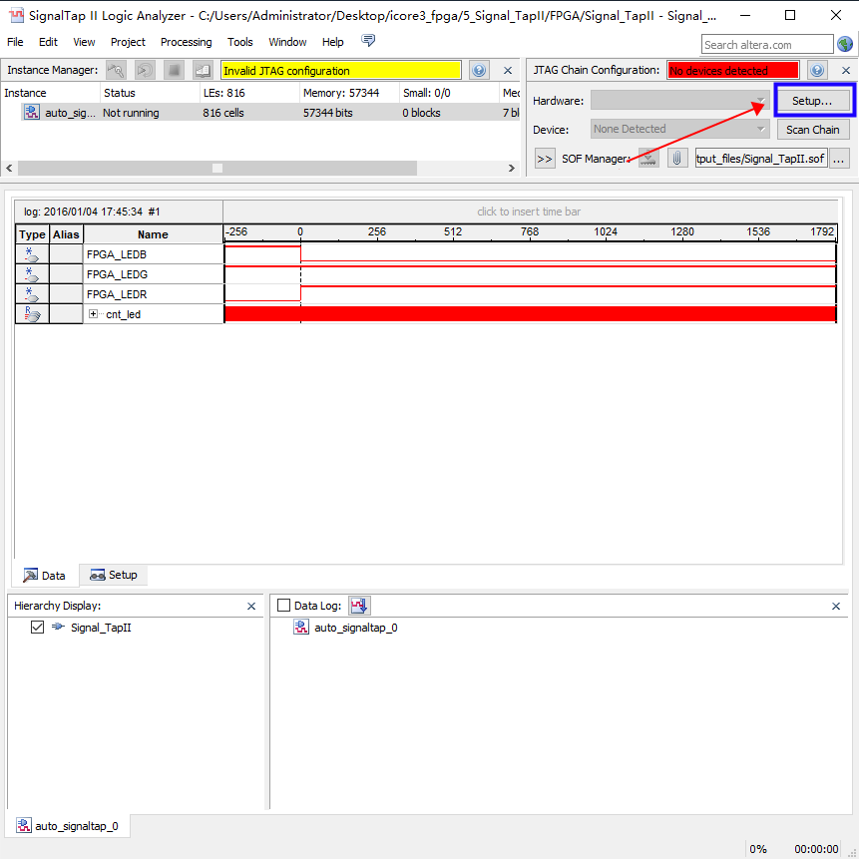
Task: Click the >> expand button beside SOF Manager
Action: coord(545,159)
